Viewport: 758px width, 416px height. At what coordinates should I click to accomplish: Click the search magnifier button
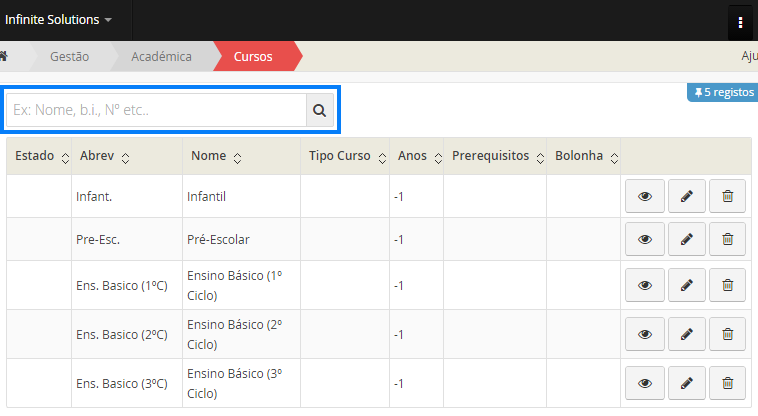320,110
